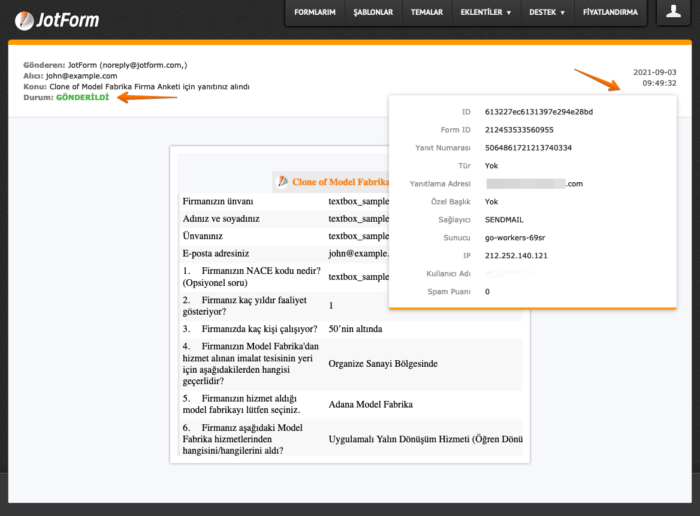700x516 pixels.
Task: Click the Model Fabrika hizmetlerinden question
Action: click(x=243, y=439)
